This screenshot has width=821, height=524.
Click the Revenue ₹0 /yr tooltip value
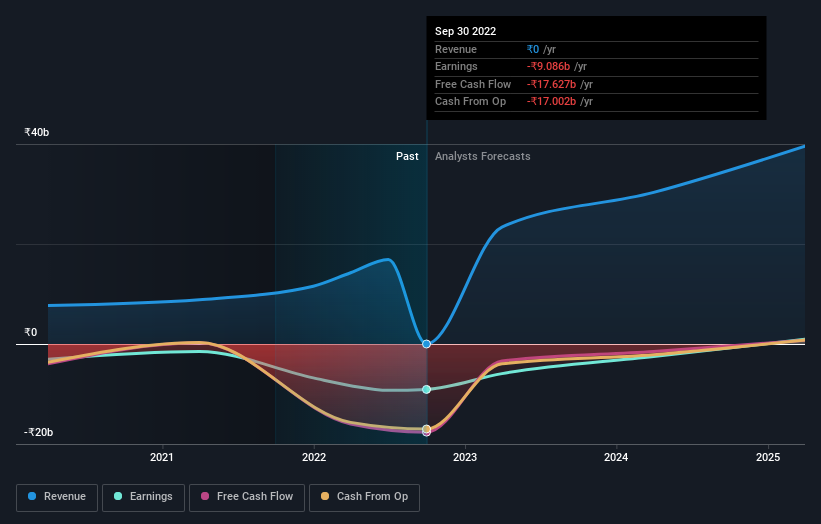pyautogui.click(x=541, y=49)
